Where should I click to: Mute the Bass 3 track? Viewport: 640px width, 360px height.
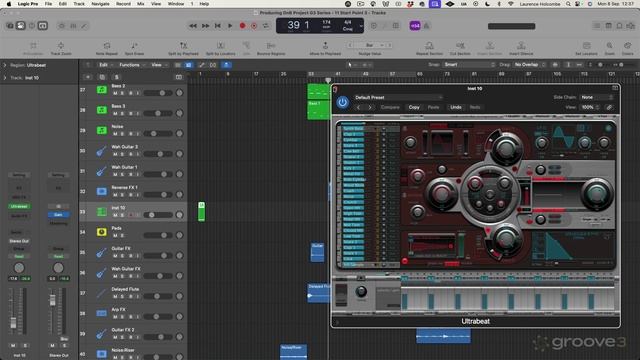pyautogui.click(x=115, y=113)
